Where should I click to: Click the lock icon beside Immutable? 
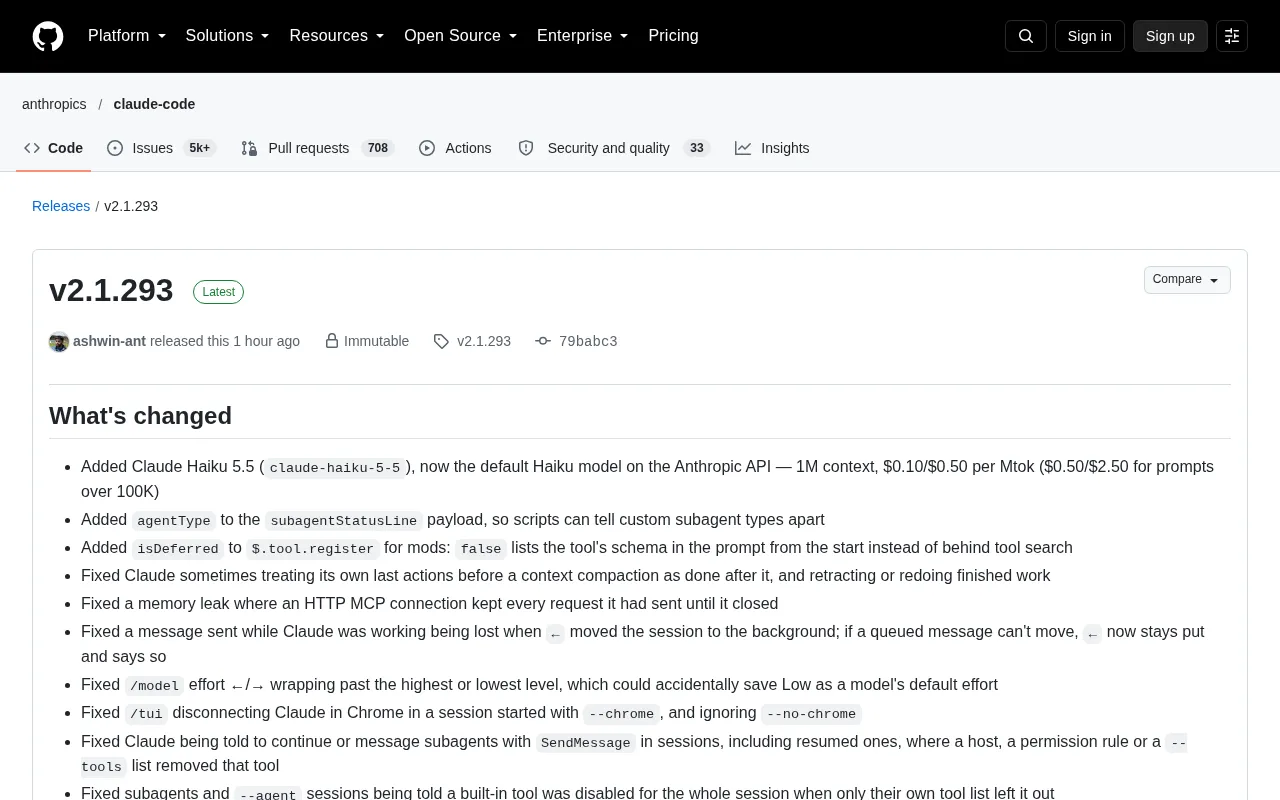tap(332, 341)
